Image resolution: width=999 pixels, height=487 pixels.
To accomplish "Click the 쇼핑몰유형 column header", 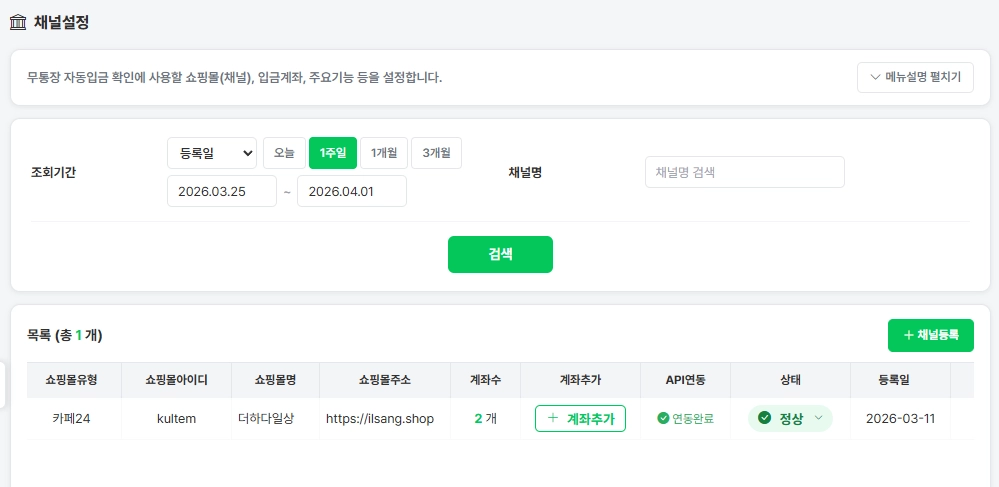I will coord(74,380).
